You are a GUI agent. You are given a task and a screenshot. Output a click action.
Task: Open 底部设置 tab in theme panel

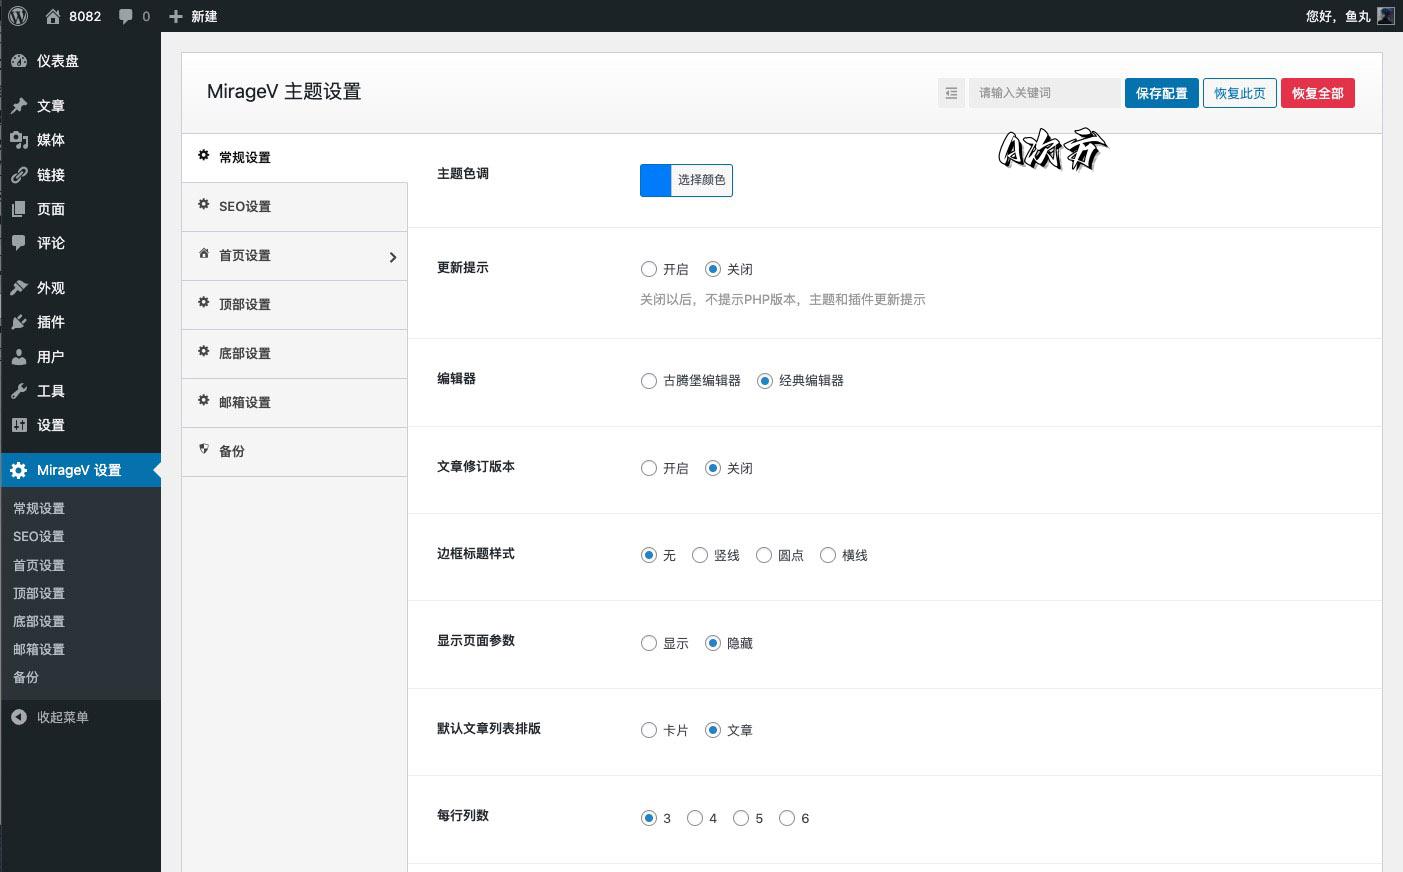pos(294,353)
